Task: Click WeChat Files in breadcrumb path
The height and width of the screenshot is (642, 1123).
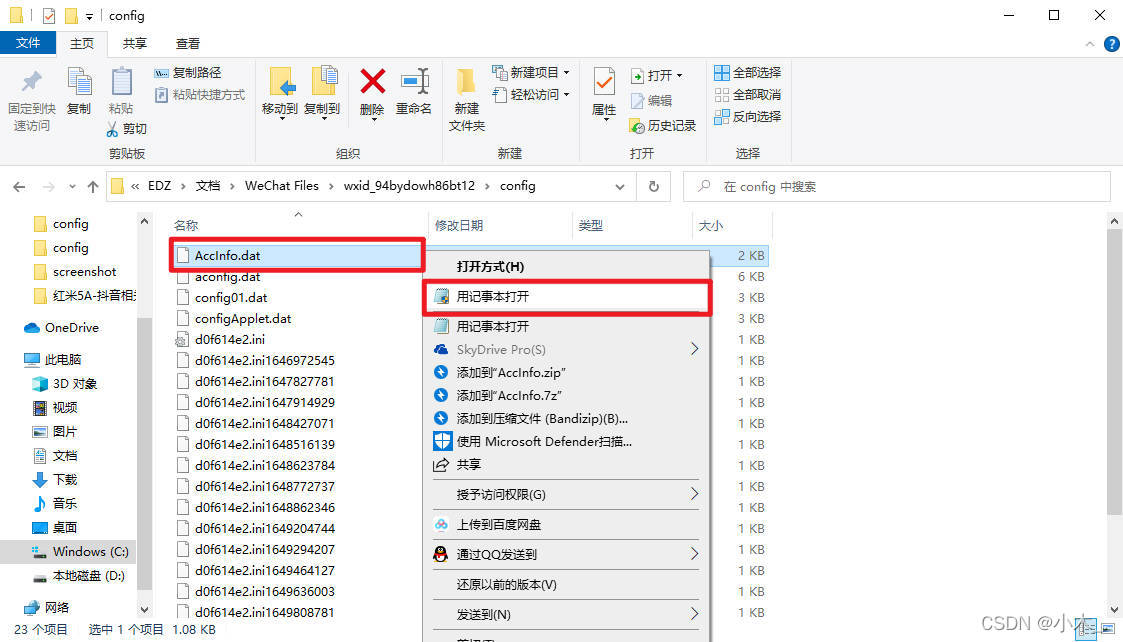Action: click(281, 186)
